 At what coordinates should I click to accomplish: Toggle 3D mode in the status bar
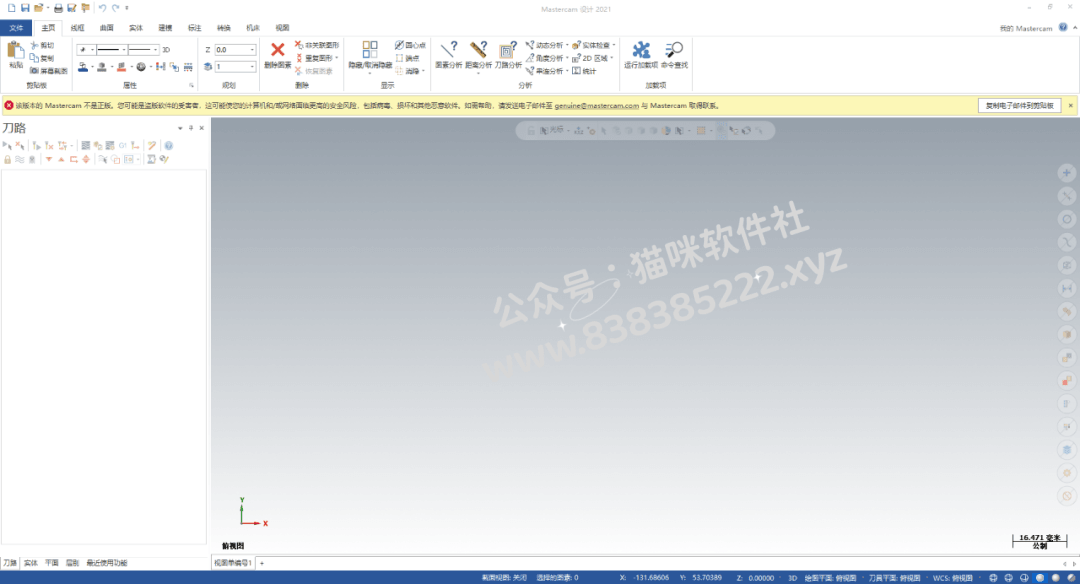pyautogui.click(x=792, y=578)
